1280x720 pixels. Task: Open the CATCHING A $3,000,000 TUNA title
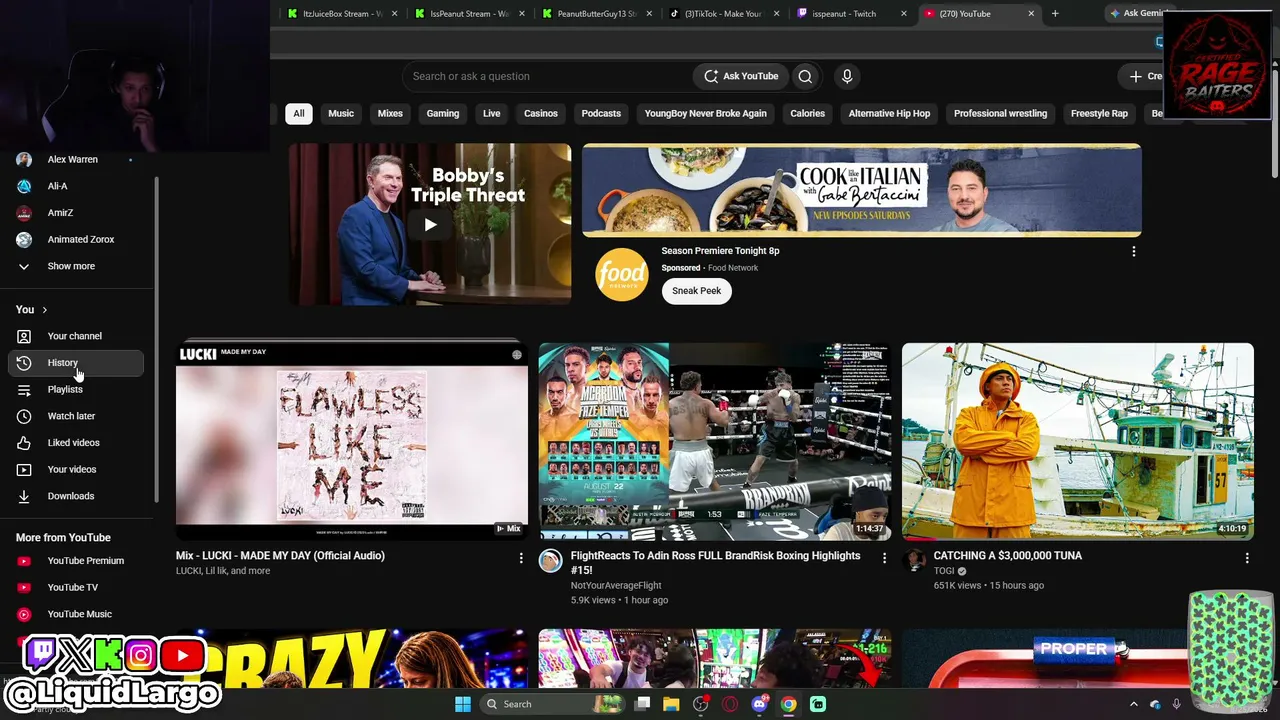(1008, 556)
